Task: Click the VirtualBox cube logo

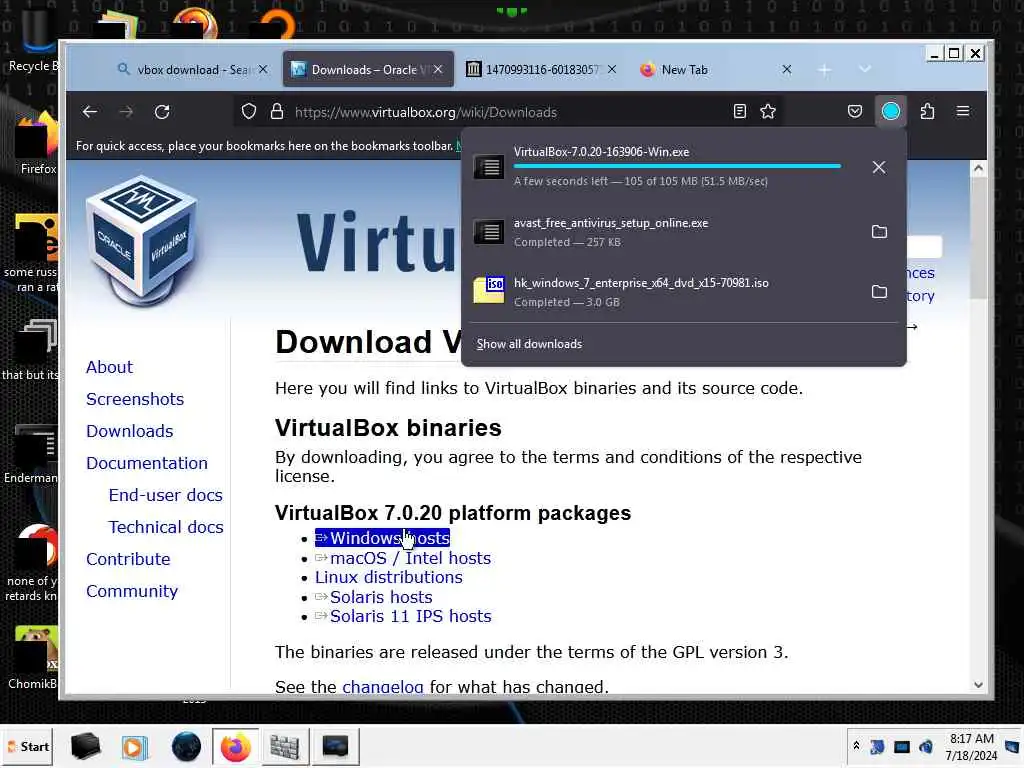Action: pyautogui.click(x=141, y=240)
